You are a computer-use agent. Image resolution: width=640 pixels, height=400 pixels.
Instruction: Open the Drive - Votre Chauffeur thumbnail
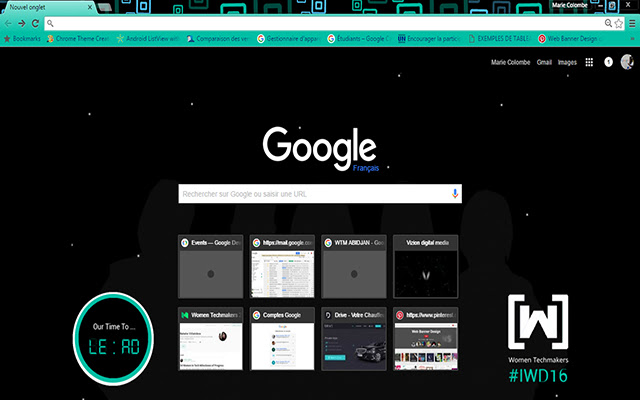tap(354, 339)
